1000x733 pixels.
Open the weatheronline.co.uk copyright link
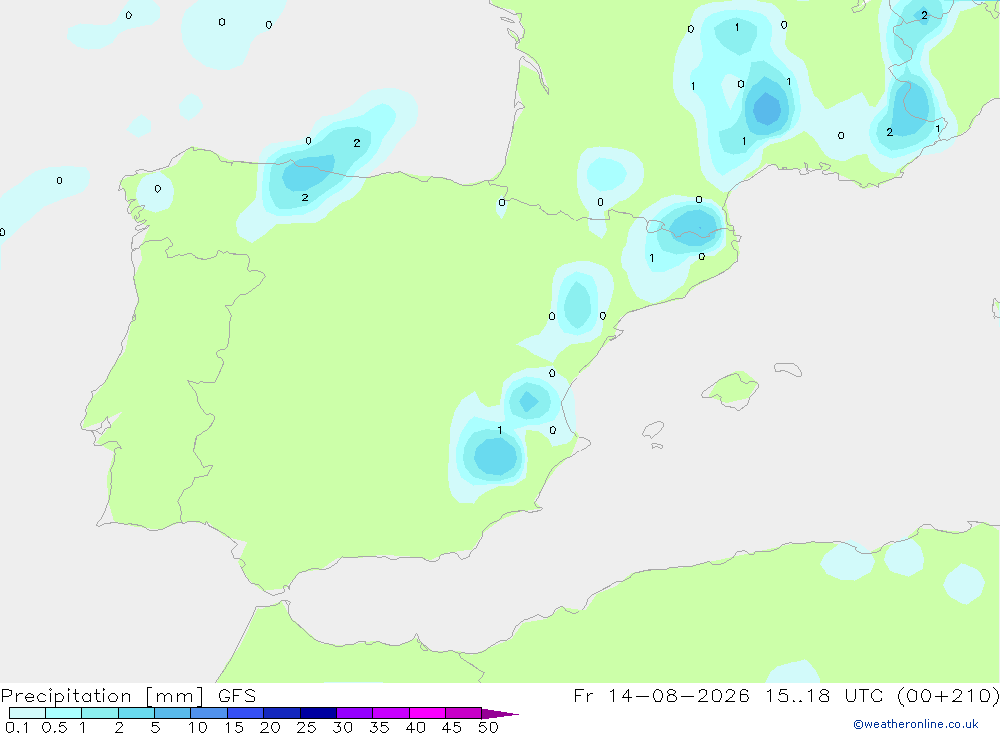click(x=915, y=724)
